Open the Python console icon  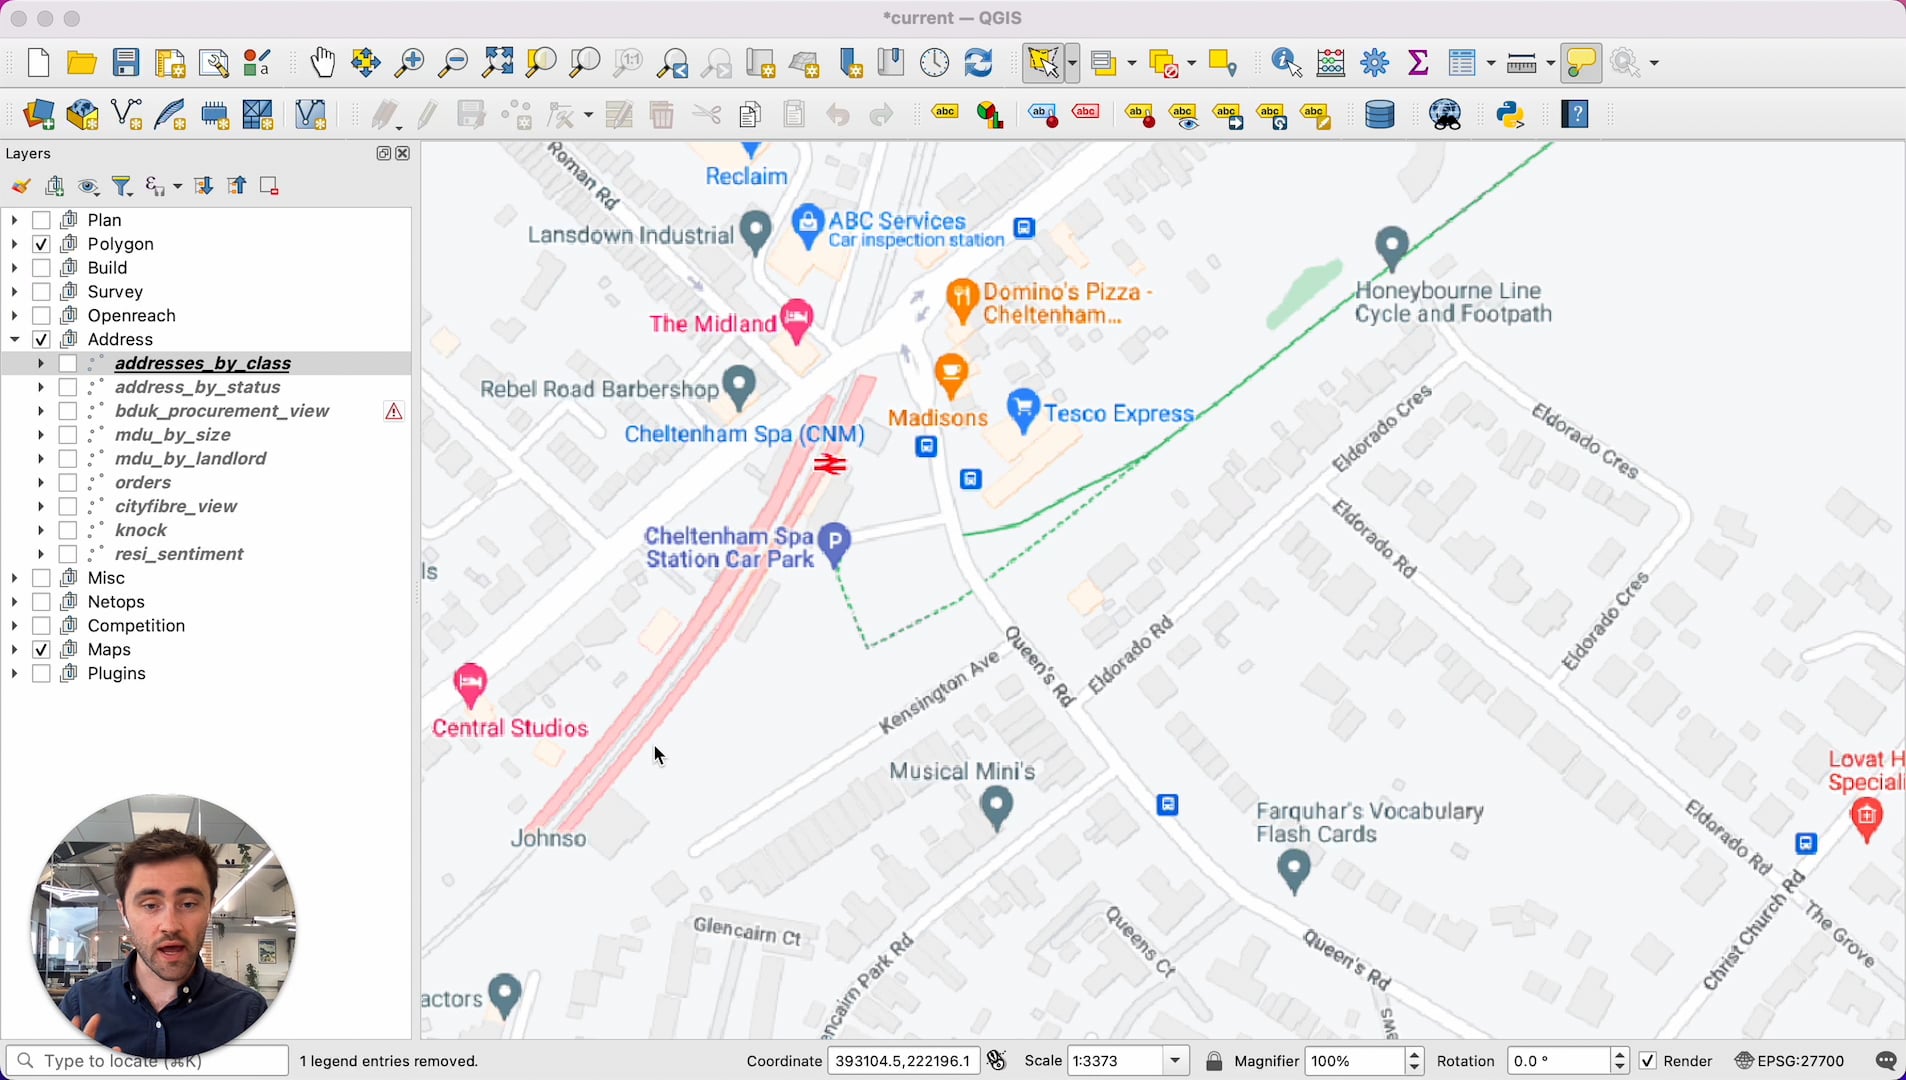pyautogui.click(x=1510, y=115)
